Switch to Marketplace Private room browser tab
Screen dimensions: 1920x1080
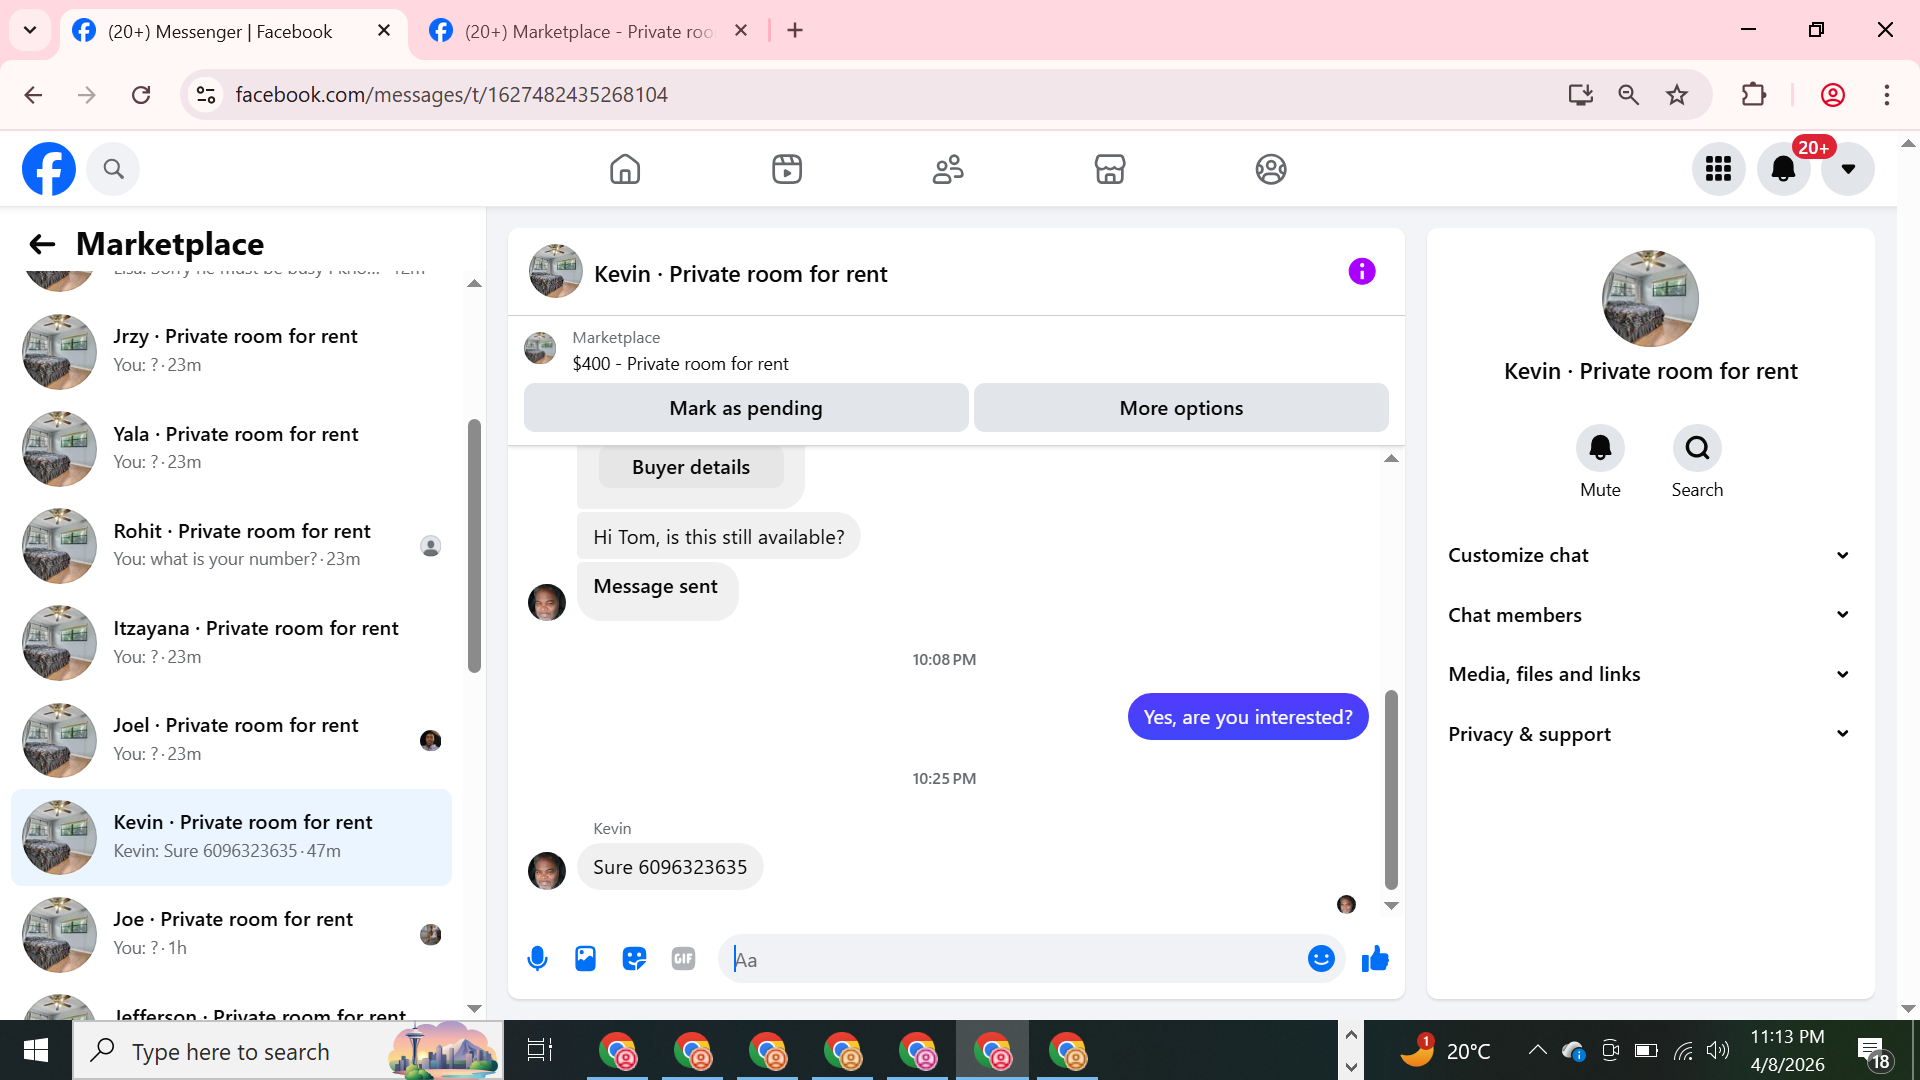588,31
